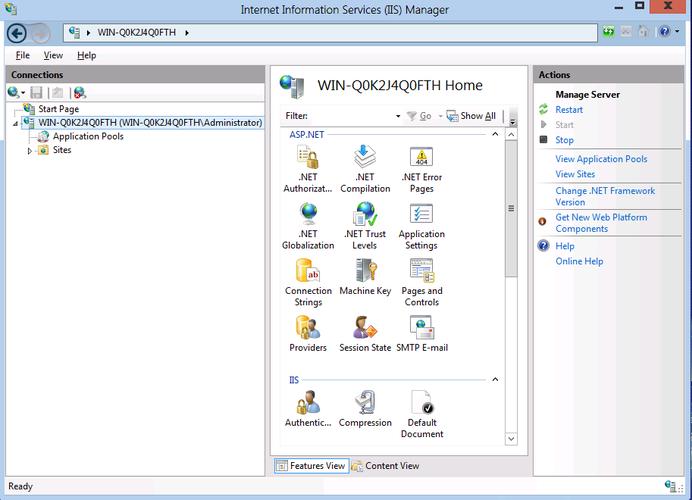Open the .NET Trust Levels feature
Image resolution: width=692 pixels, height=500 pixels.
[365, 226]
